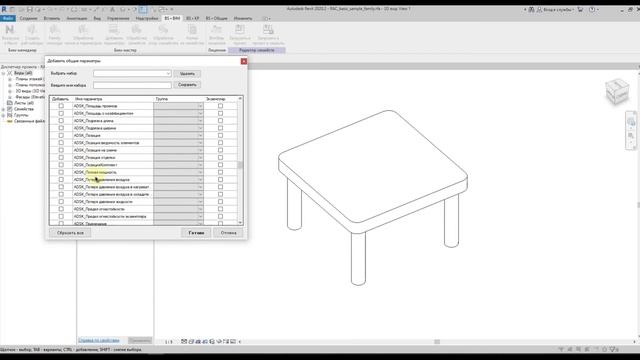Check Добавить for ADSK_Позиция на схеме
Image resolution: width=640 pixels, height=360 pixels.
point(61,150)
